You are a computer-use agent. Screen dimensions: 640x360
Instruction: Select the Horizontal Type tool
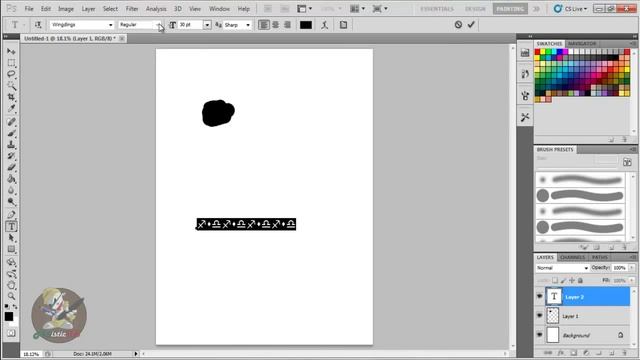click(11, 226)
